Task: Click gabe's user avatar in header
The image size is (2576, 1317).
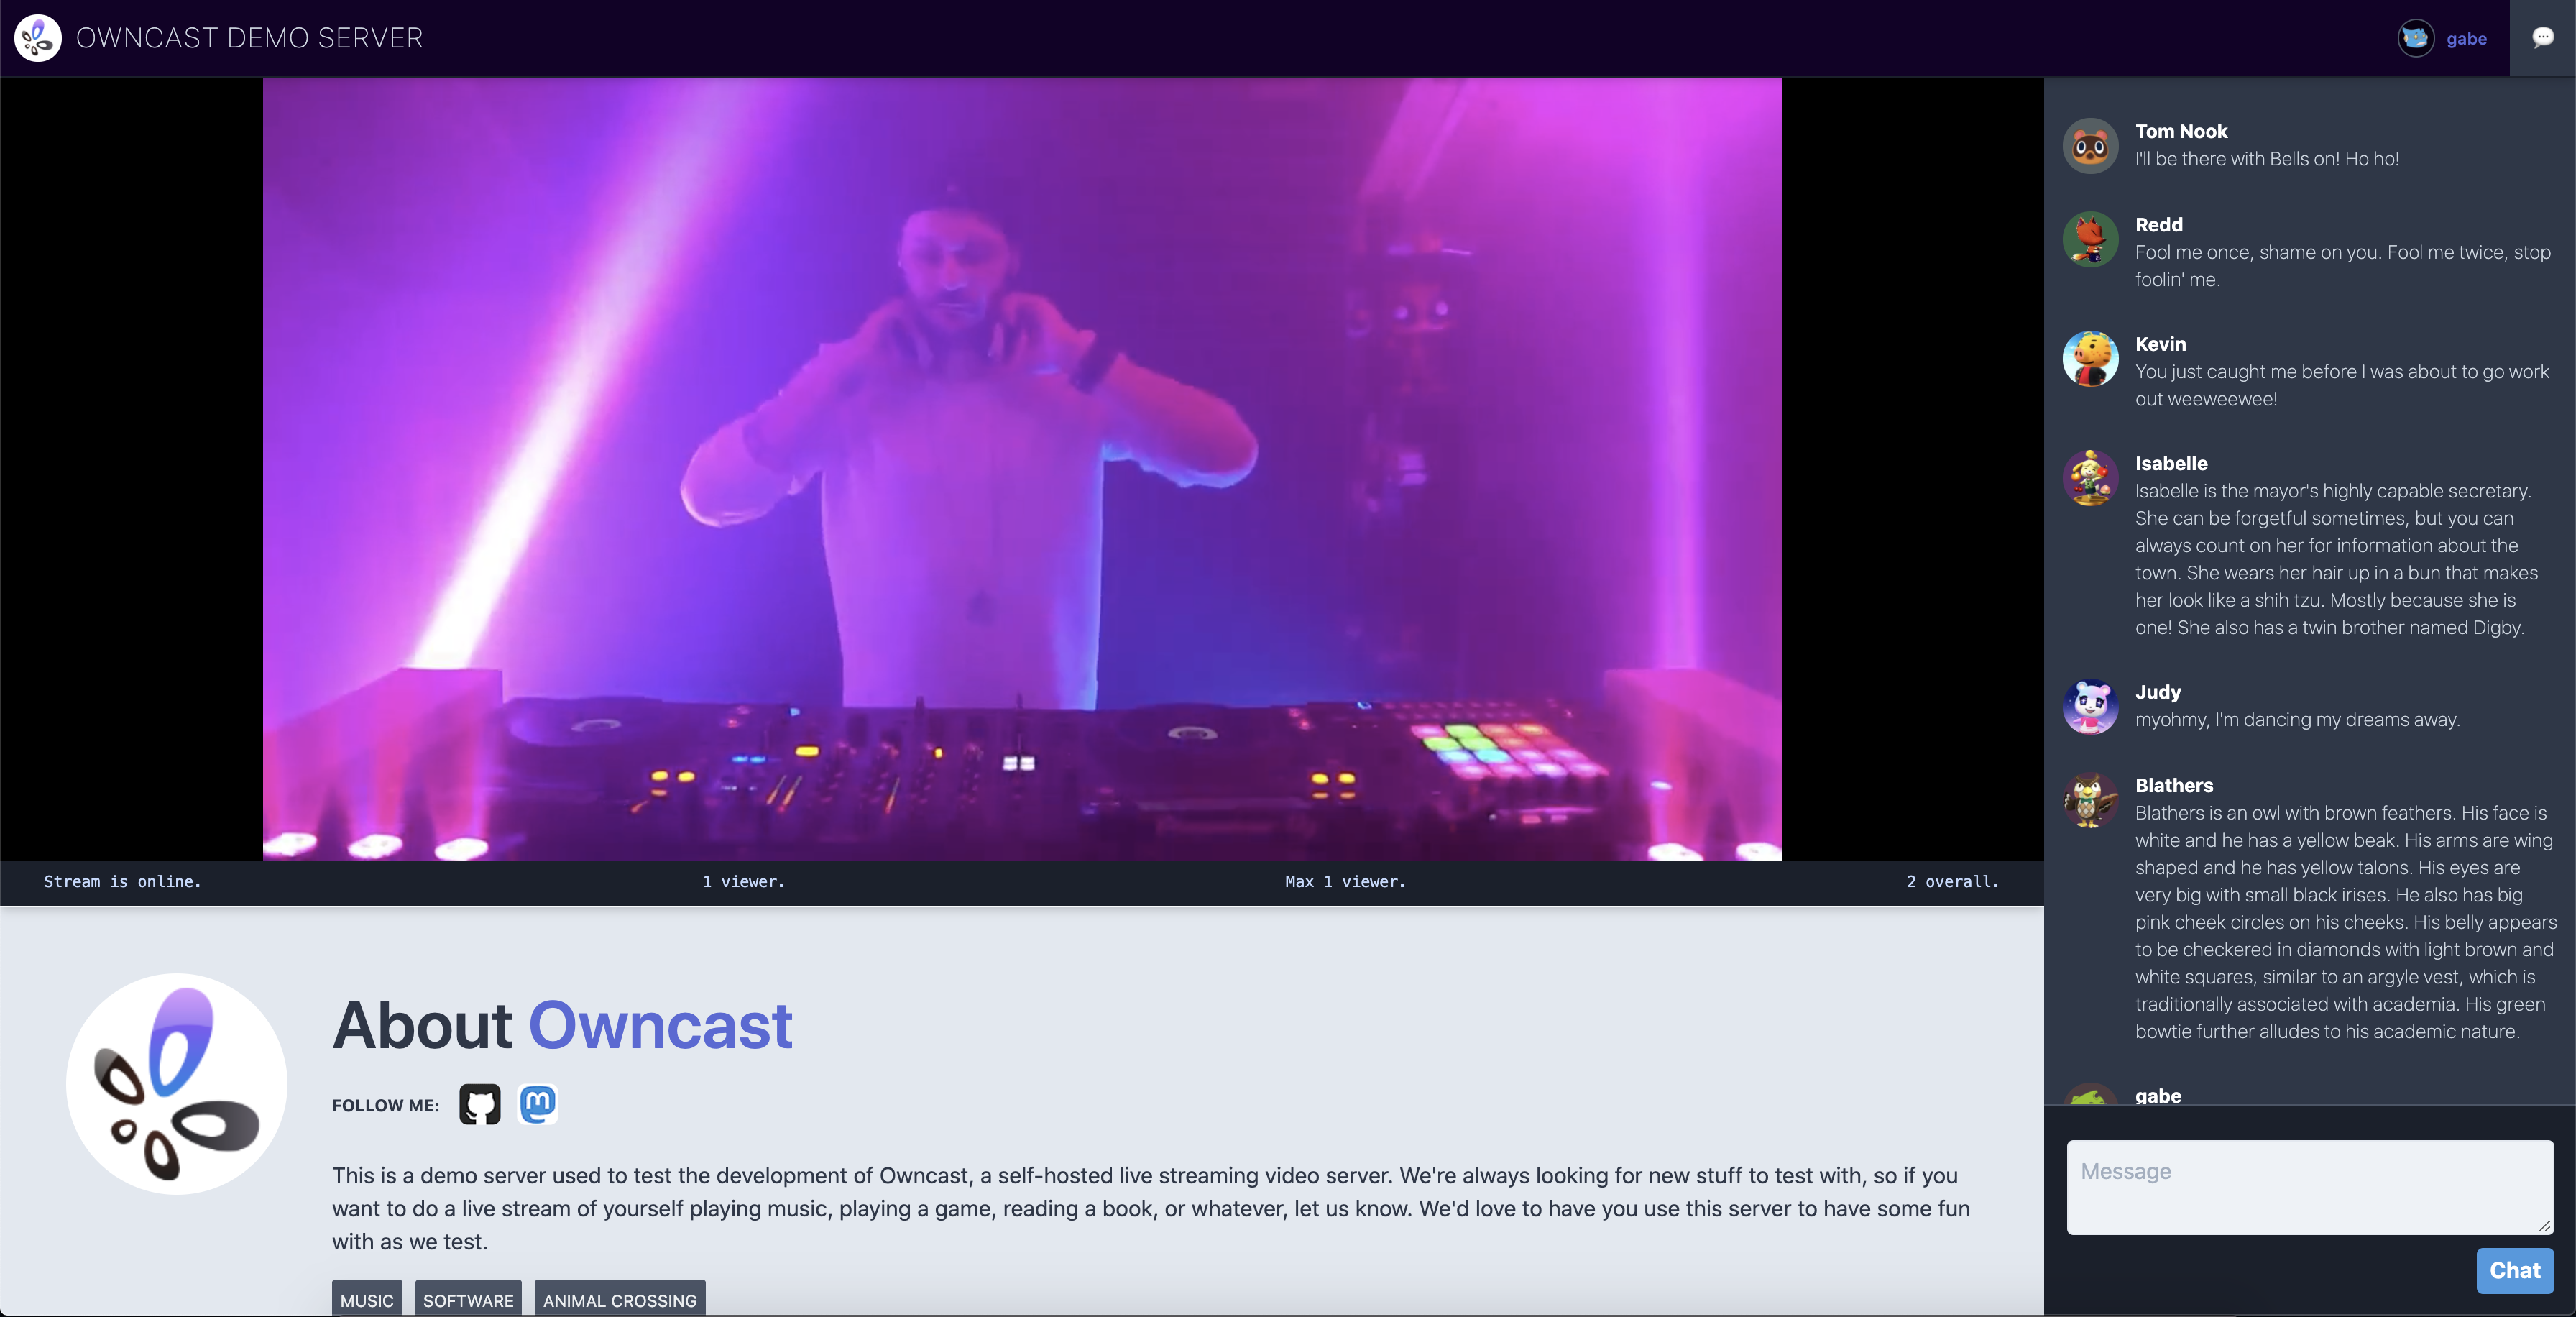Action: [x=2415, y=38]
